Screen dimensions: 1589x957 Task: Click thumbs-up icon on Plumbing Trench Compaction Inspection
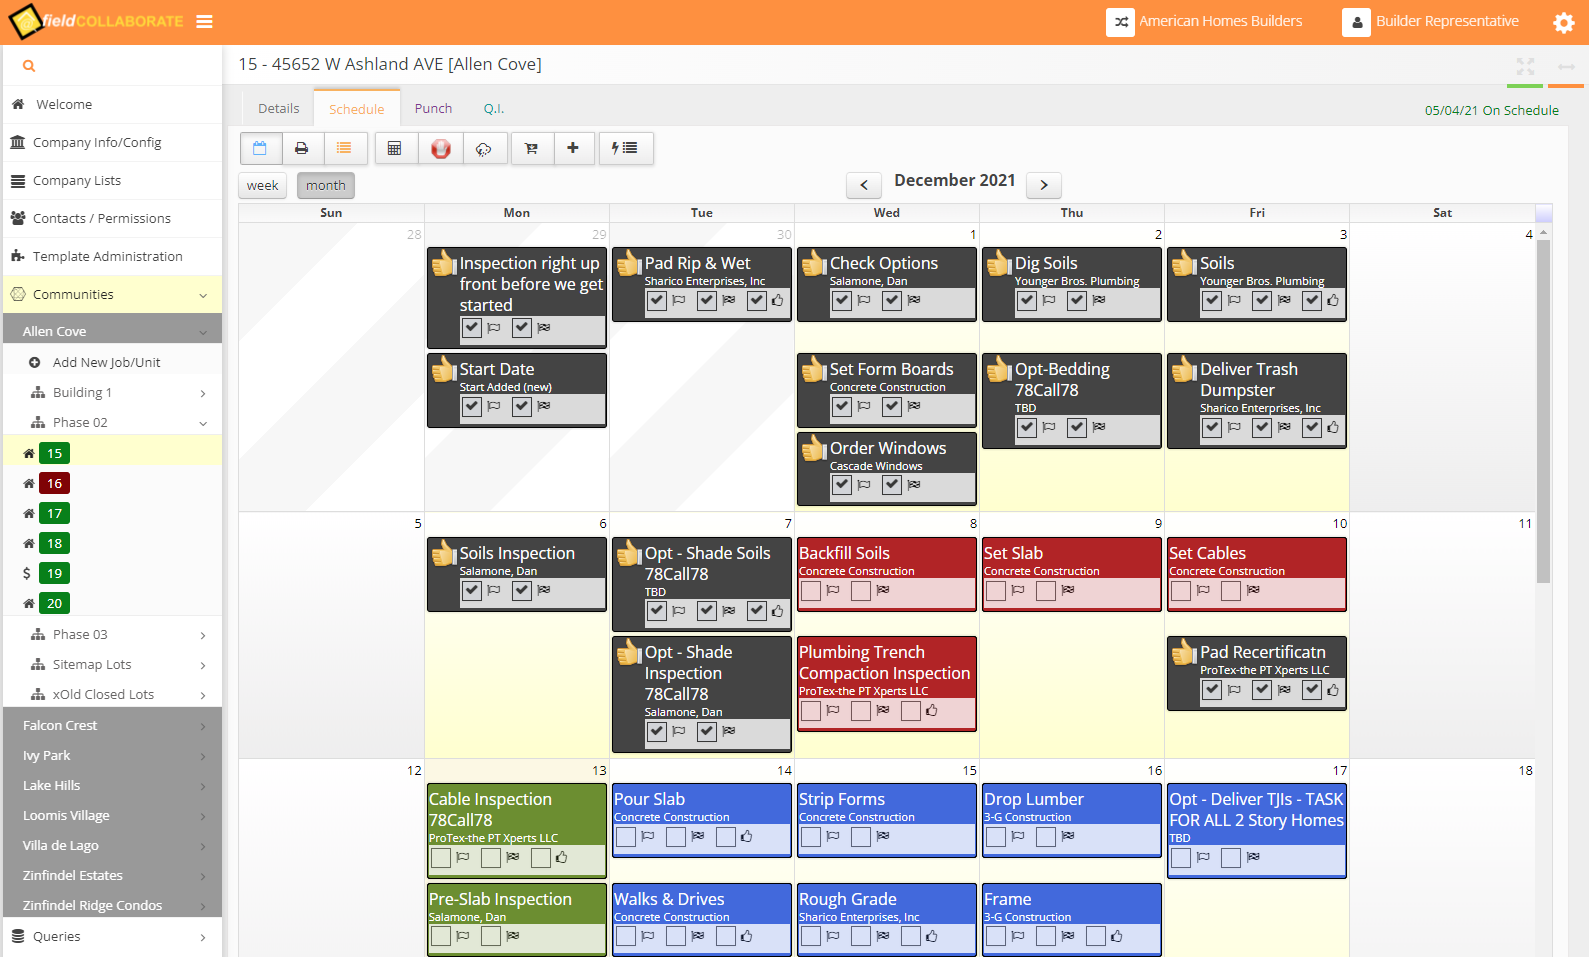click(x=931, y=711)
